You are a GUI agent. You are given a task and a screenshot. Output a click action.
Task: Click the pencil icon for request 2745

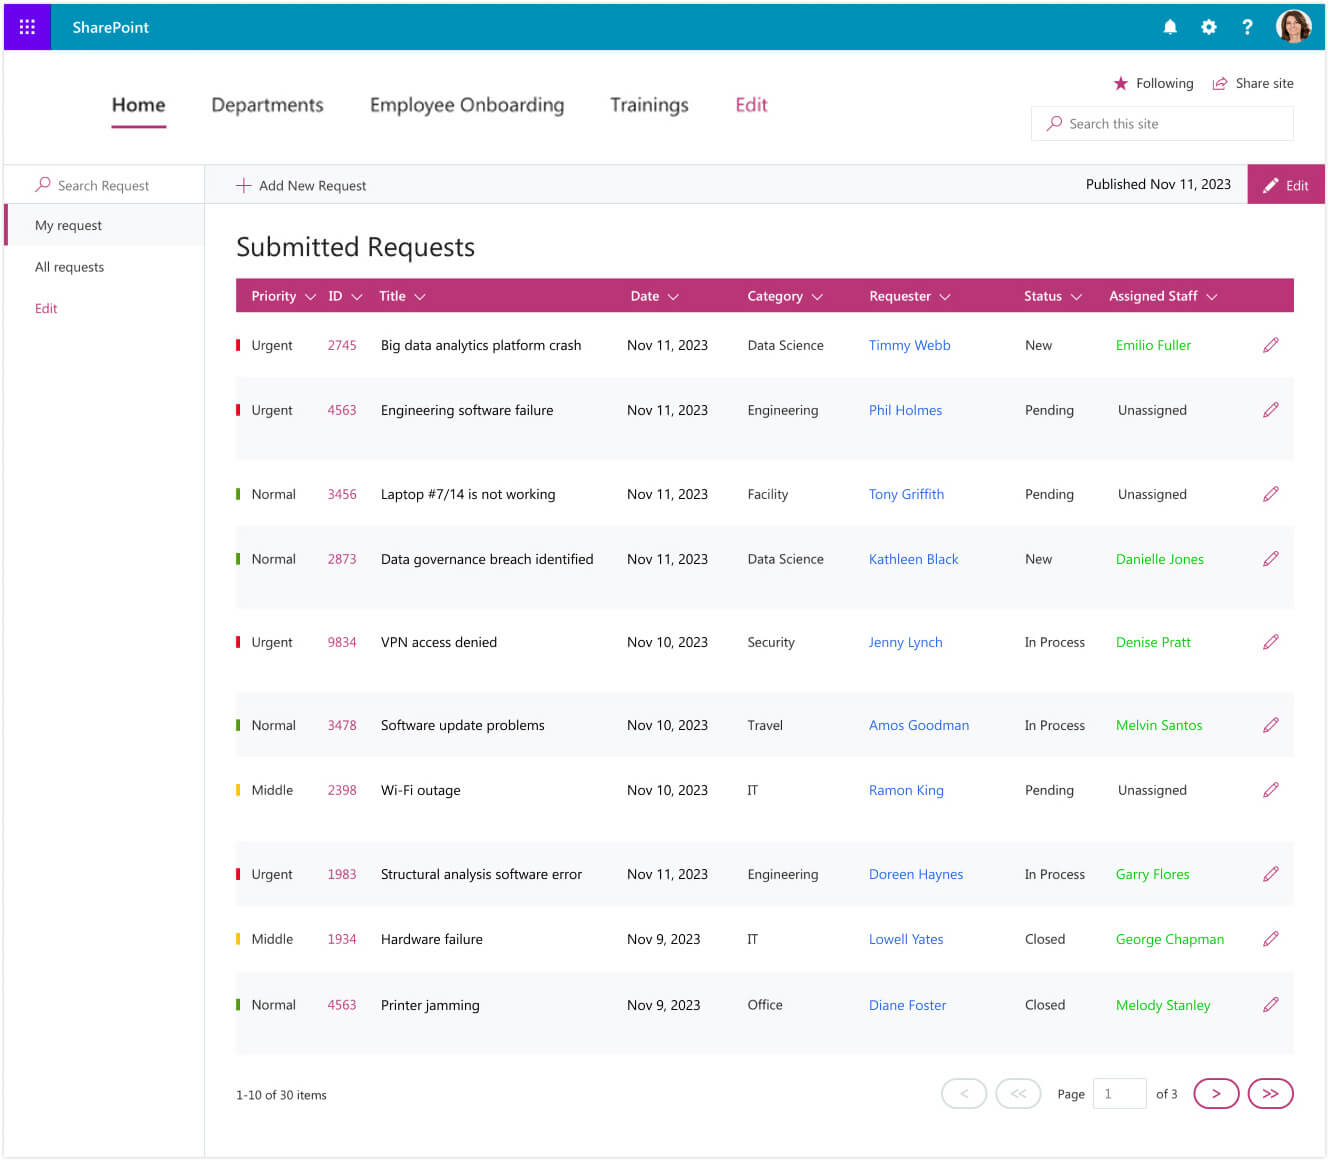point(1270,345)
